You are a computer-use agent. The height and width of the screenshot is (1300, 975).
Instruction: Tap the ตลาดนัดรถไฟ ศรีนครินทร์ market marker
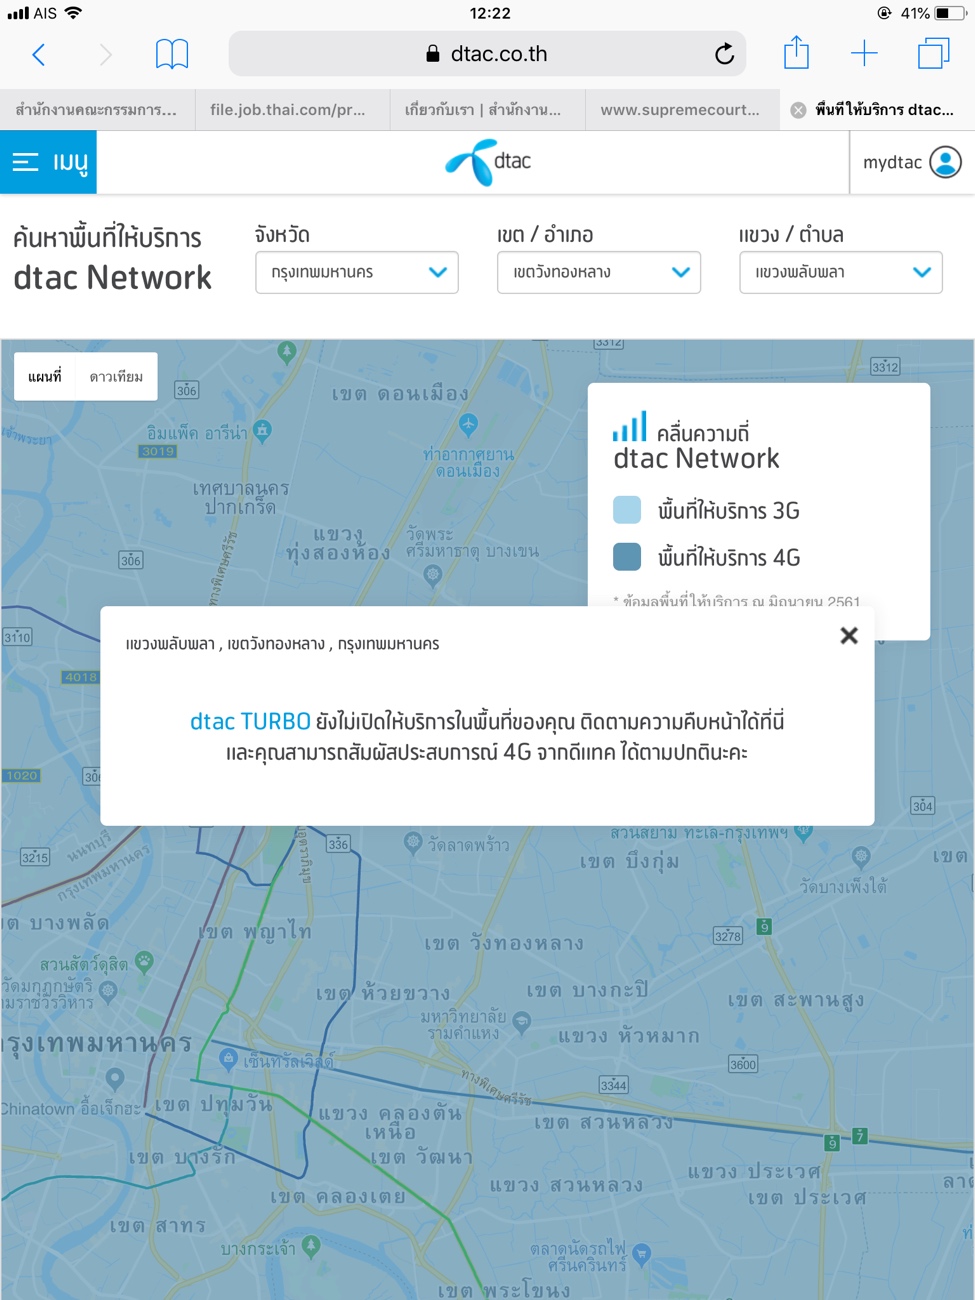click(642, 1253)
